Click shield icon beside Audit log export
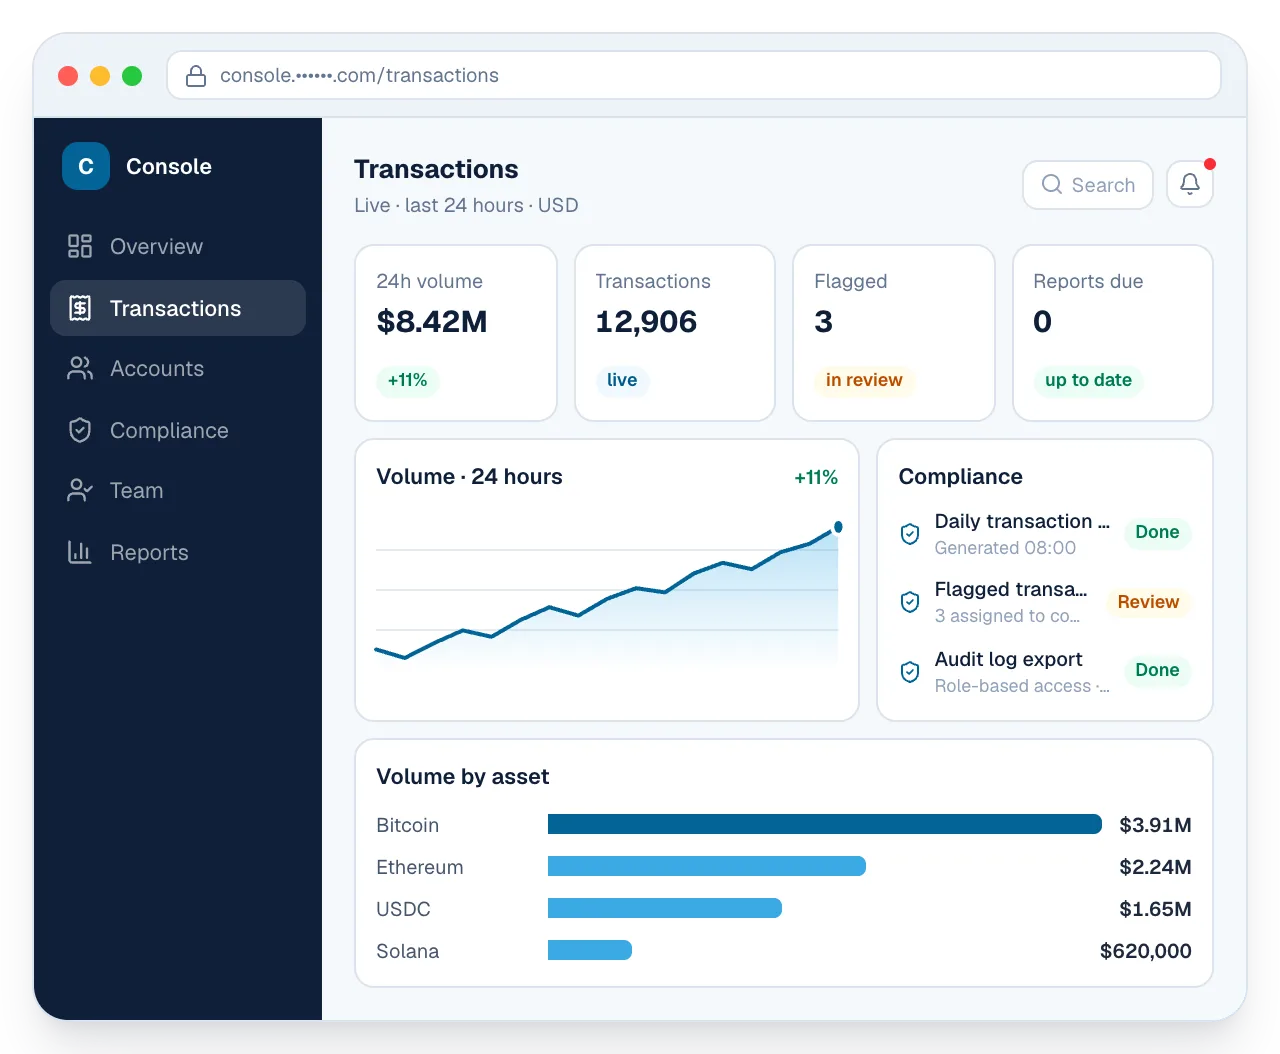 click(x=910, y=671)
